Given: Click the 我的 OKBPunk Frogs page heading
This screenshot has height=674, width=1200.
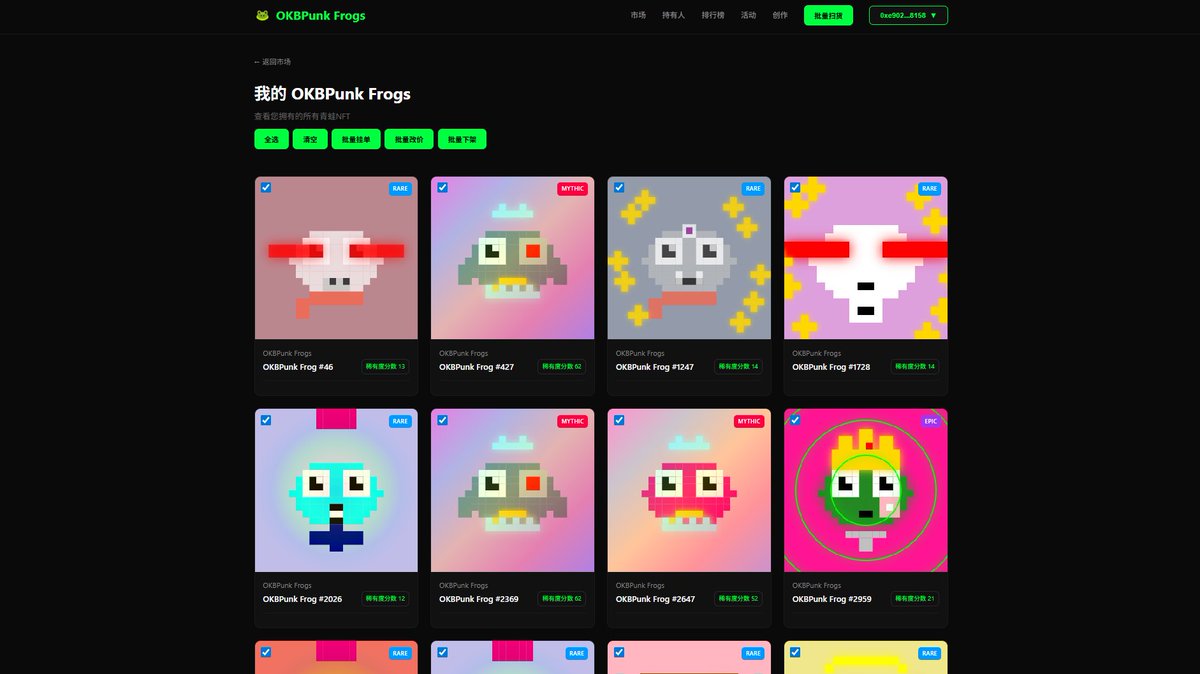Looking at the screenshot, I should click(332, 94).
